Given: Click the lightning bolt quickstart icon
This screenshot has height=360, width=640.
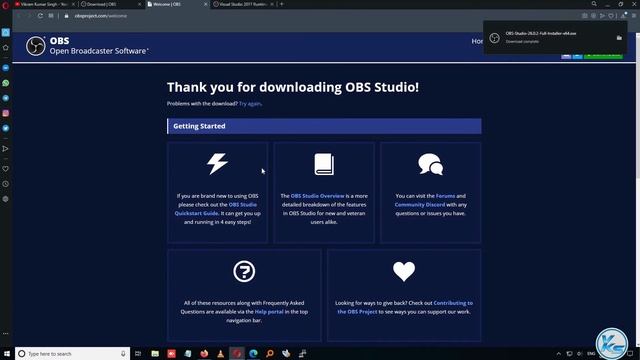Looking at the screenshot, I should click(x=217, y=164).
